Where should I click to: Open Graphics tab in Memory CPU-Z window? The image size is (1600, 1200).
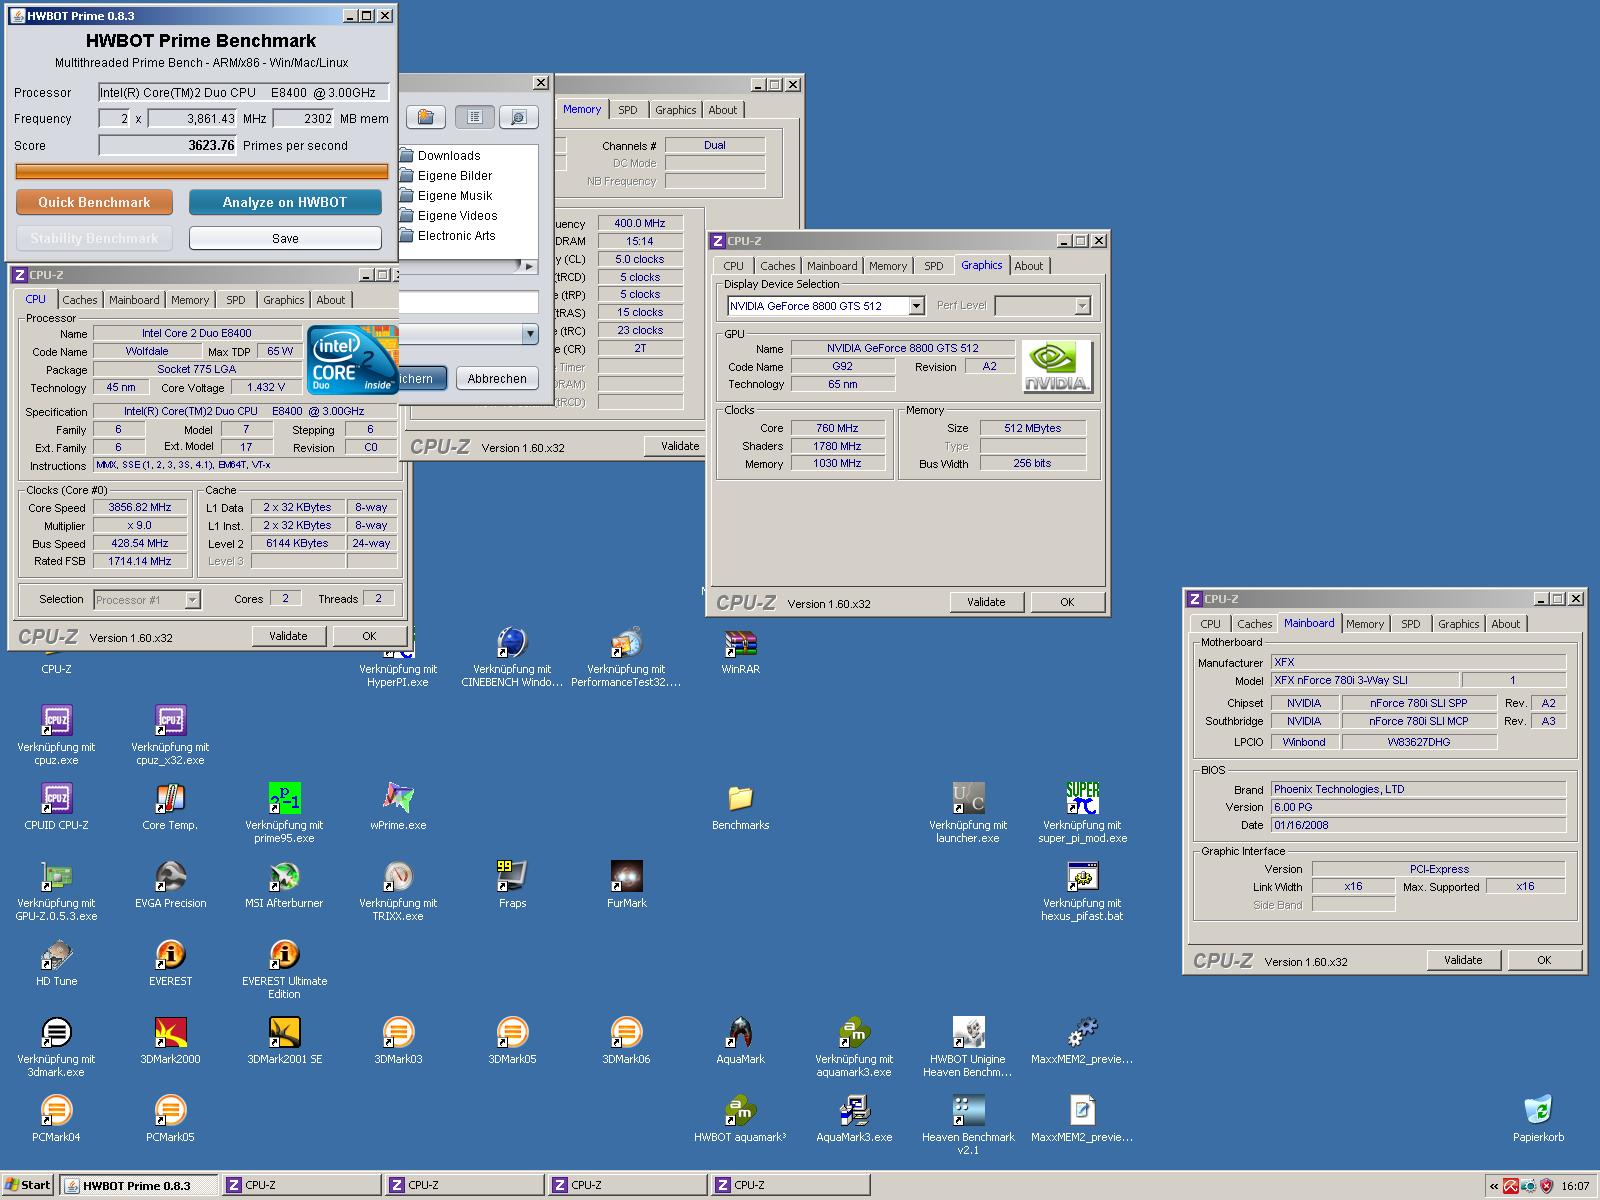675,110
